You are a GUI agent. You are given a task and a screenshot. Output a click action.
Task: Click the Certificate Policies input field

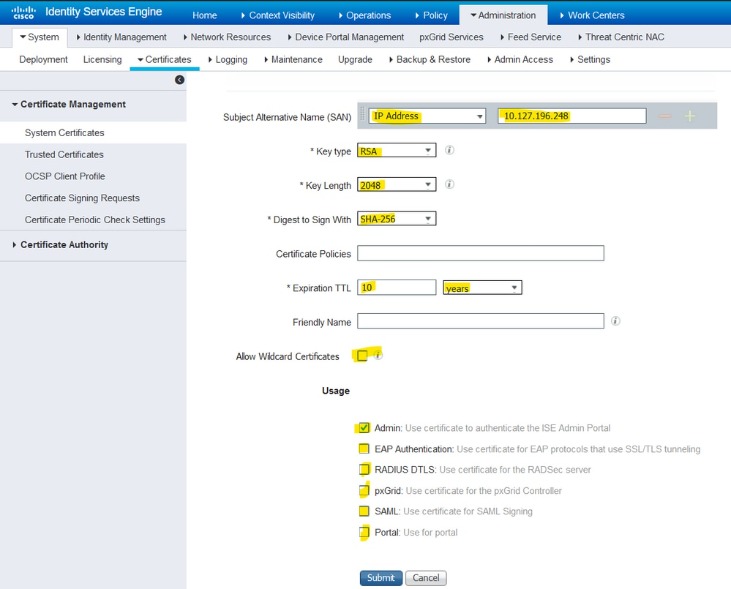click(x=481, y=253)
